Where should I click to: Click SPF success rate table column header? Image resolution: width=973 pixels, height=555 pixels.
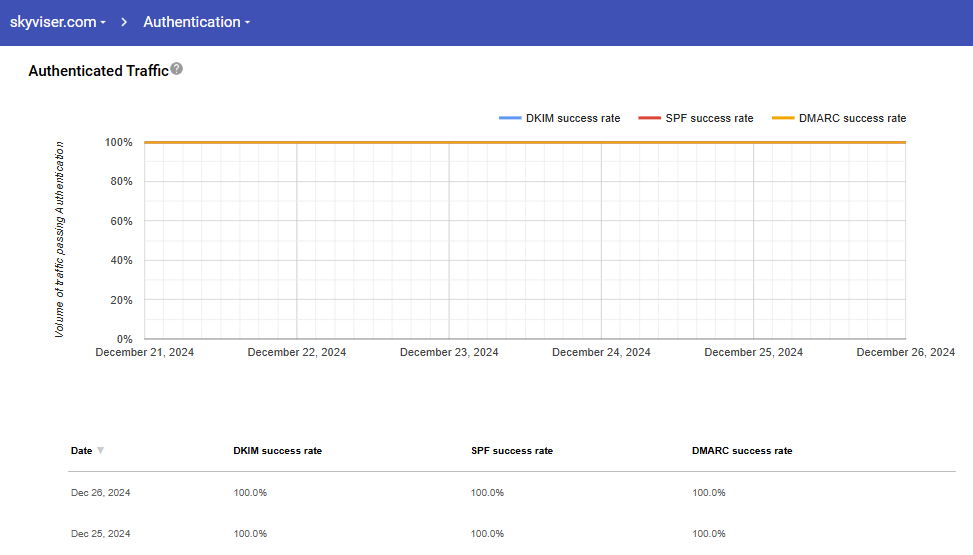click(x=511, y=451)
